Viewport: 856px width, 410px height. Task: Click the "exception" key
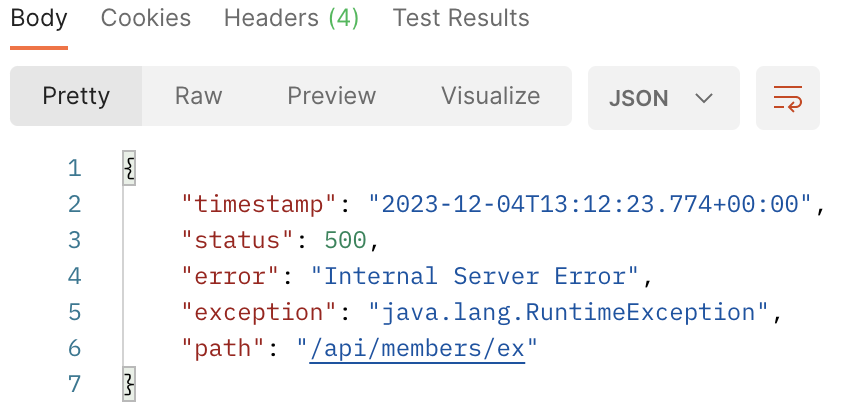pos(260,312)
